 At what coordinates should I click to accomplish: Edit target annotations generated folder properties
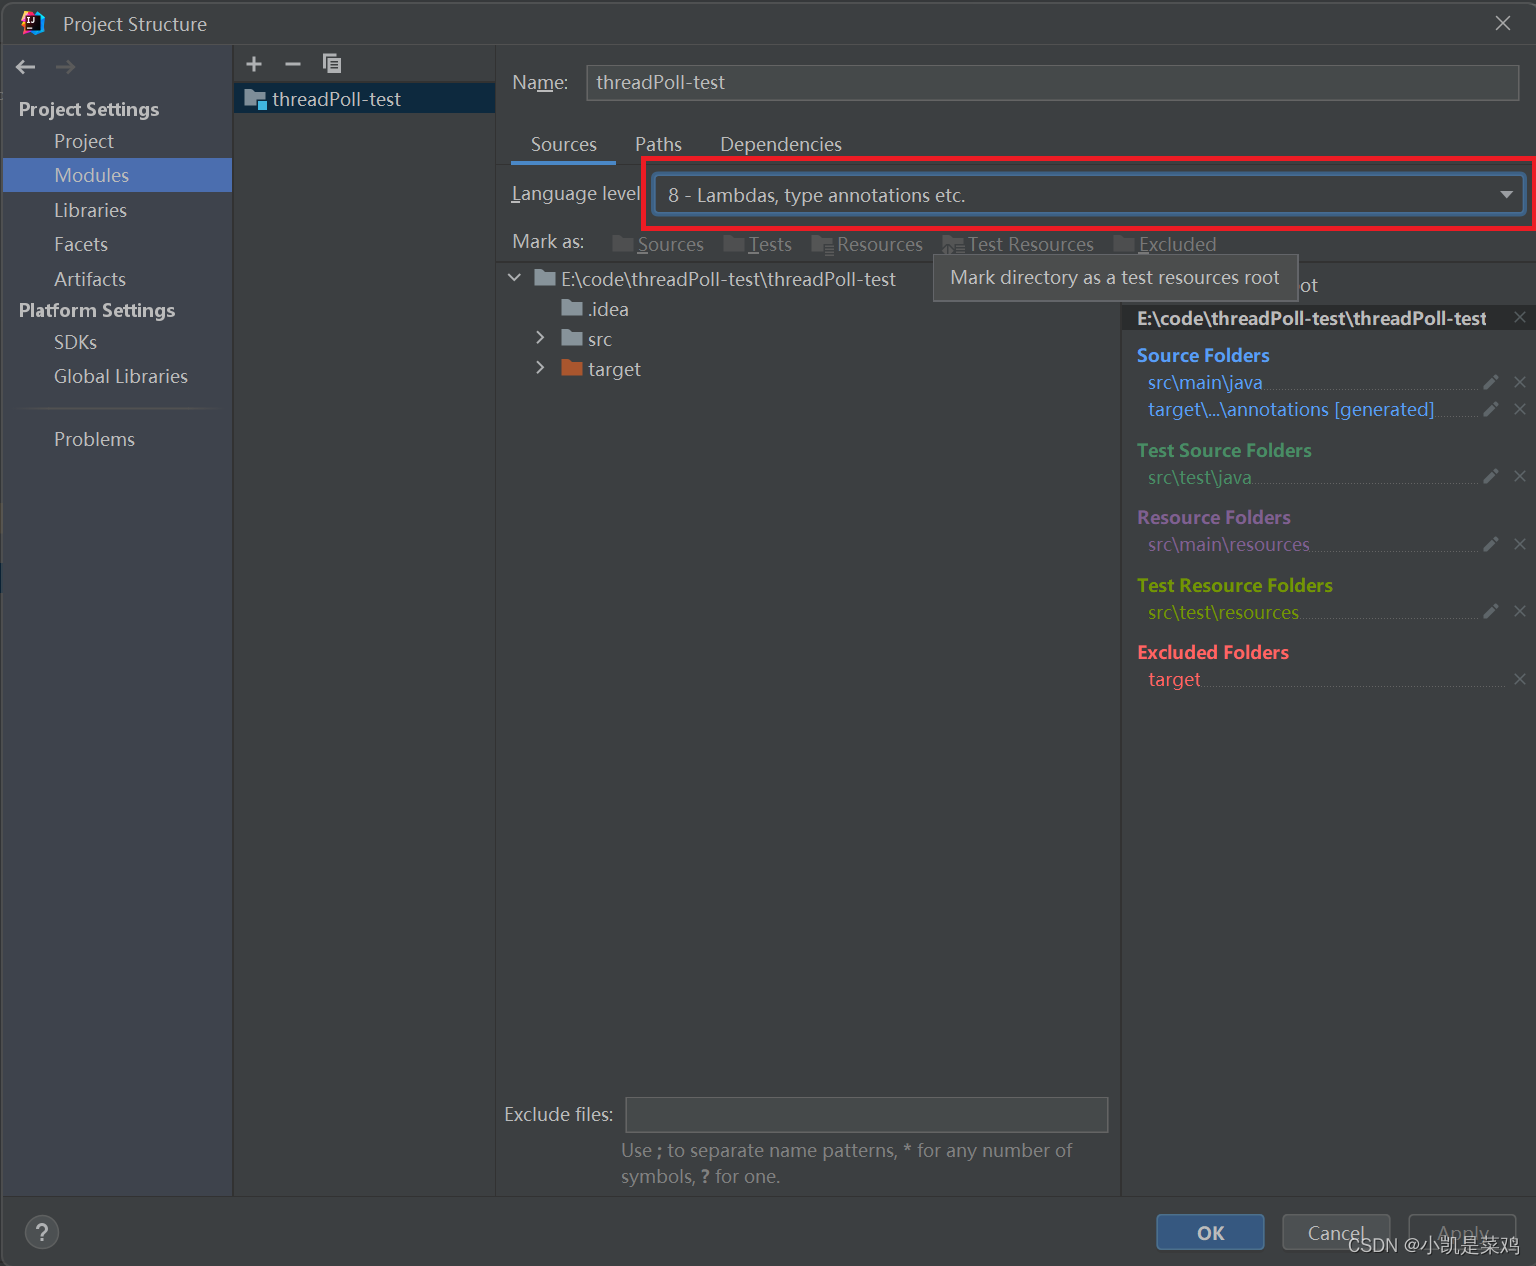tap(1491, 409)
